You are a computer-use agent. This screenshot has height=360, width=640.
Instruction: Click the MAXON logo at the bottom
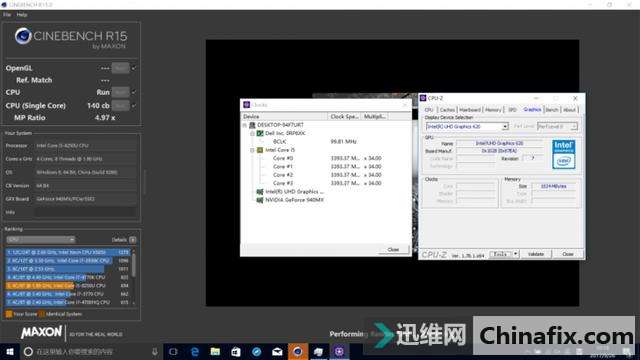click(41, 332)
